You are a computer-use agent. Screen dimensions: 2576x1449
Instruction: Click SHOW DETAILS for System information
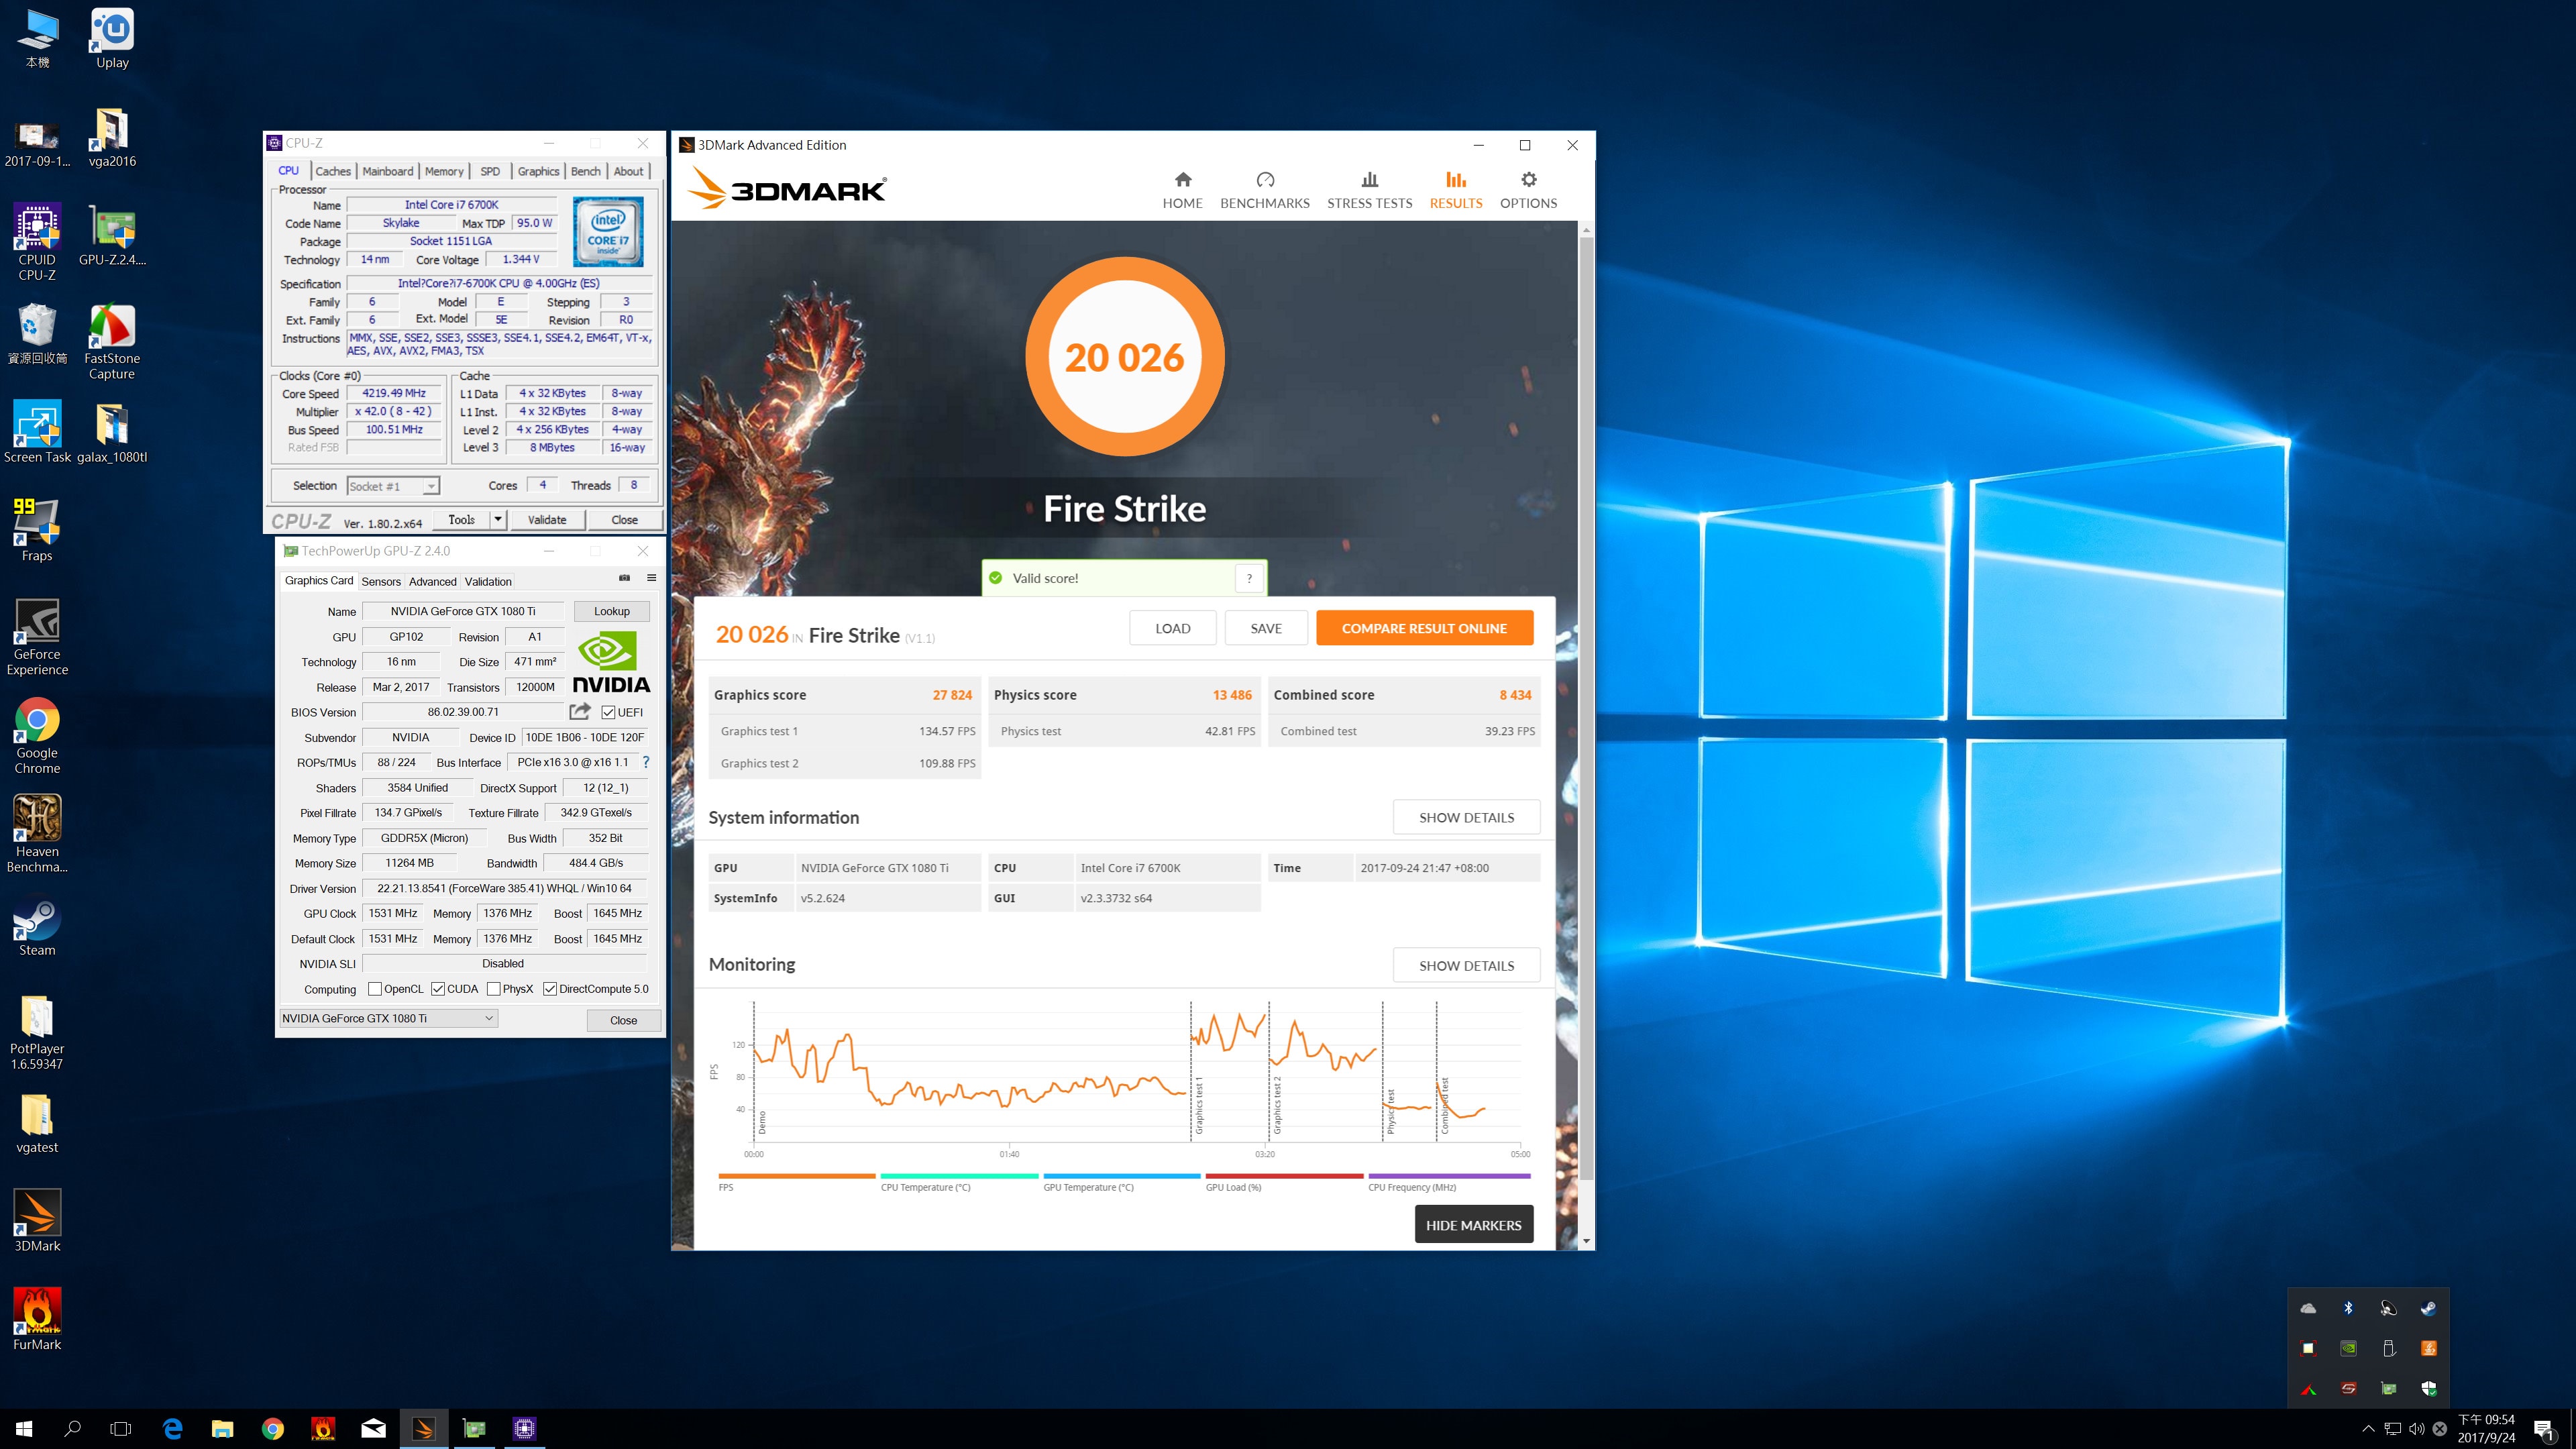click(x=1466, y=817)
